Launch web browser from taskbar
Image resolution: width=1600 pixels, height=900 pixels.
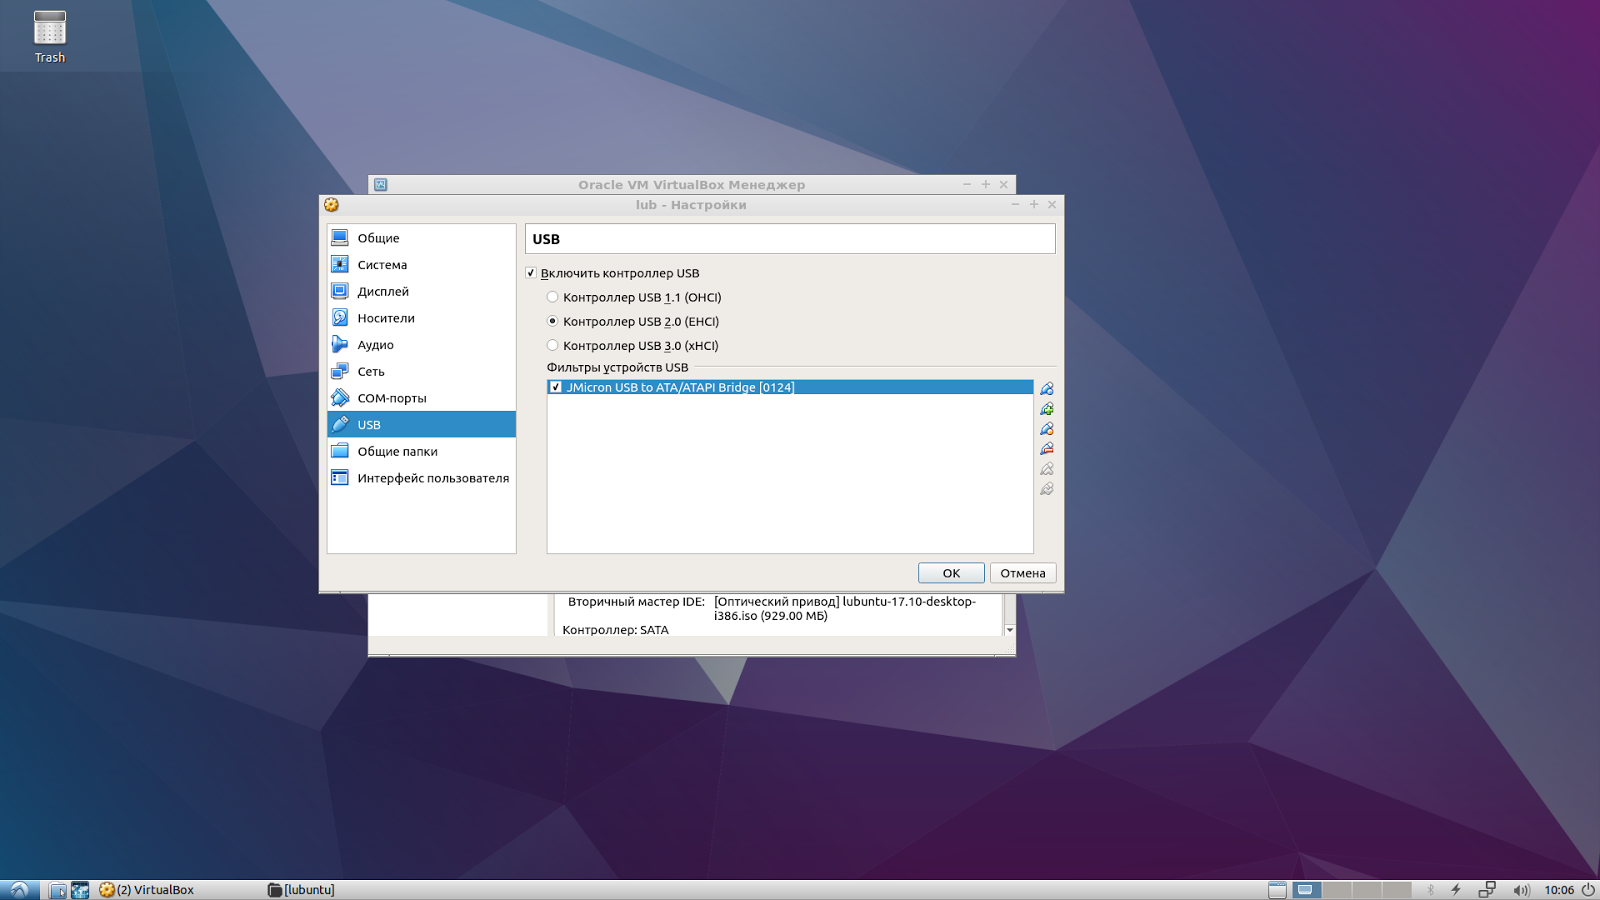(80, 890)
